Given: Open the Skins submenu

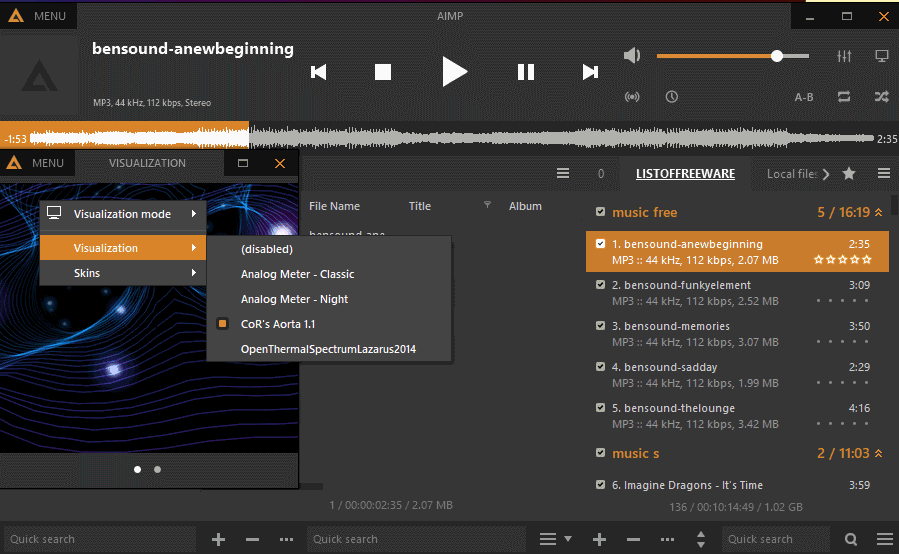Looking at the screenshot, I should point(123,273).
